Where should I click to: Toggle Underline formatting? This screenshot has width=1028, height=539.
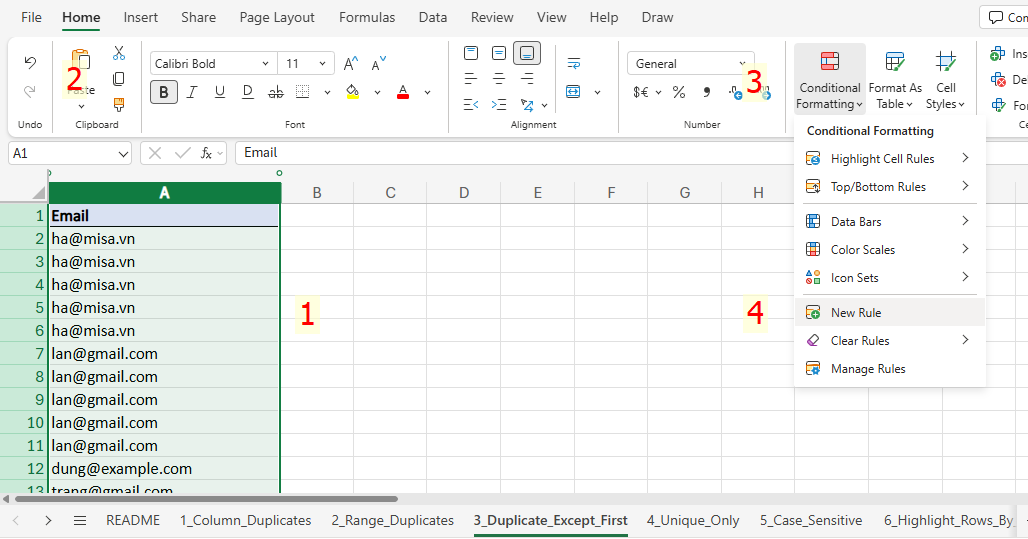click(220, 92)
